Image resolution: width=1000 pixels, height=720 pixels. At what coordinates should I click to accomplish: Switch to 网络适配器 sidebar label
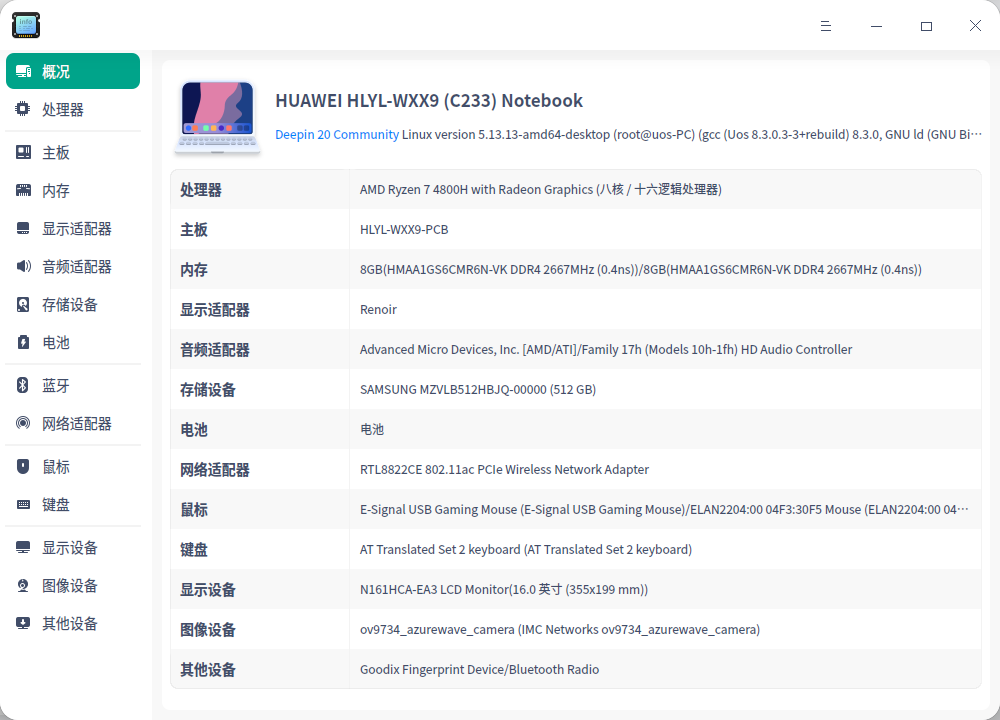click(77, 423)
